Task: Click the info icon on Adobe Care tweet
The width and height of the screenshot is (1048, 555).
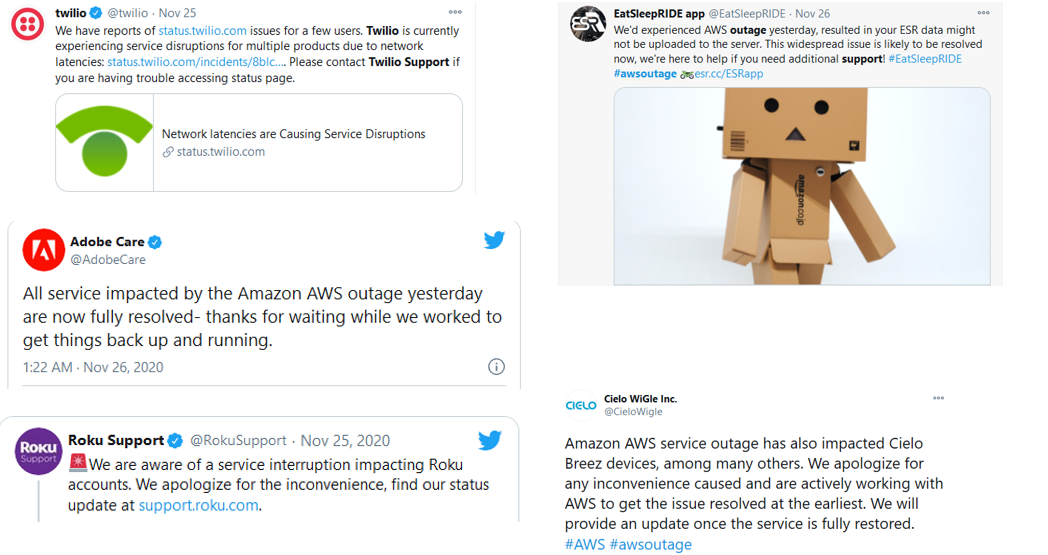Action: click(x=496, y=367)
